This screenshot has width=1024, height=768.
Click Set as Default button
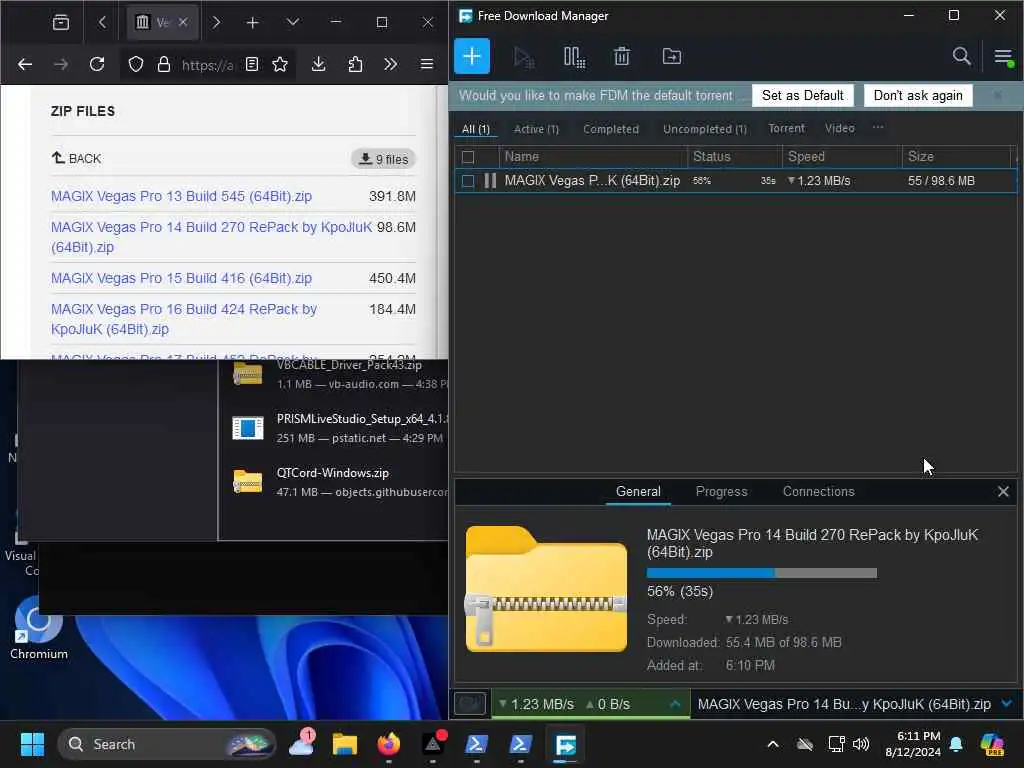(x=803, y=95)
